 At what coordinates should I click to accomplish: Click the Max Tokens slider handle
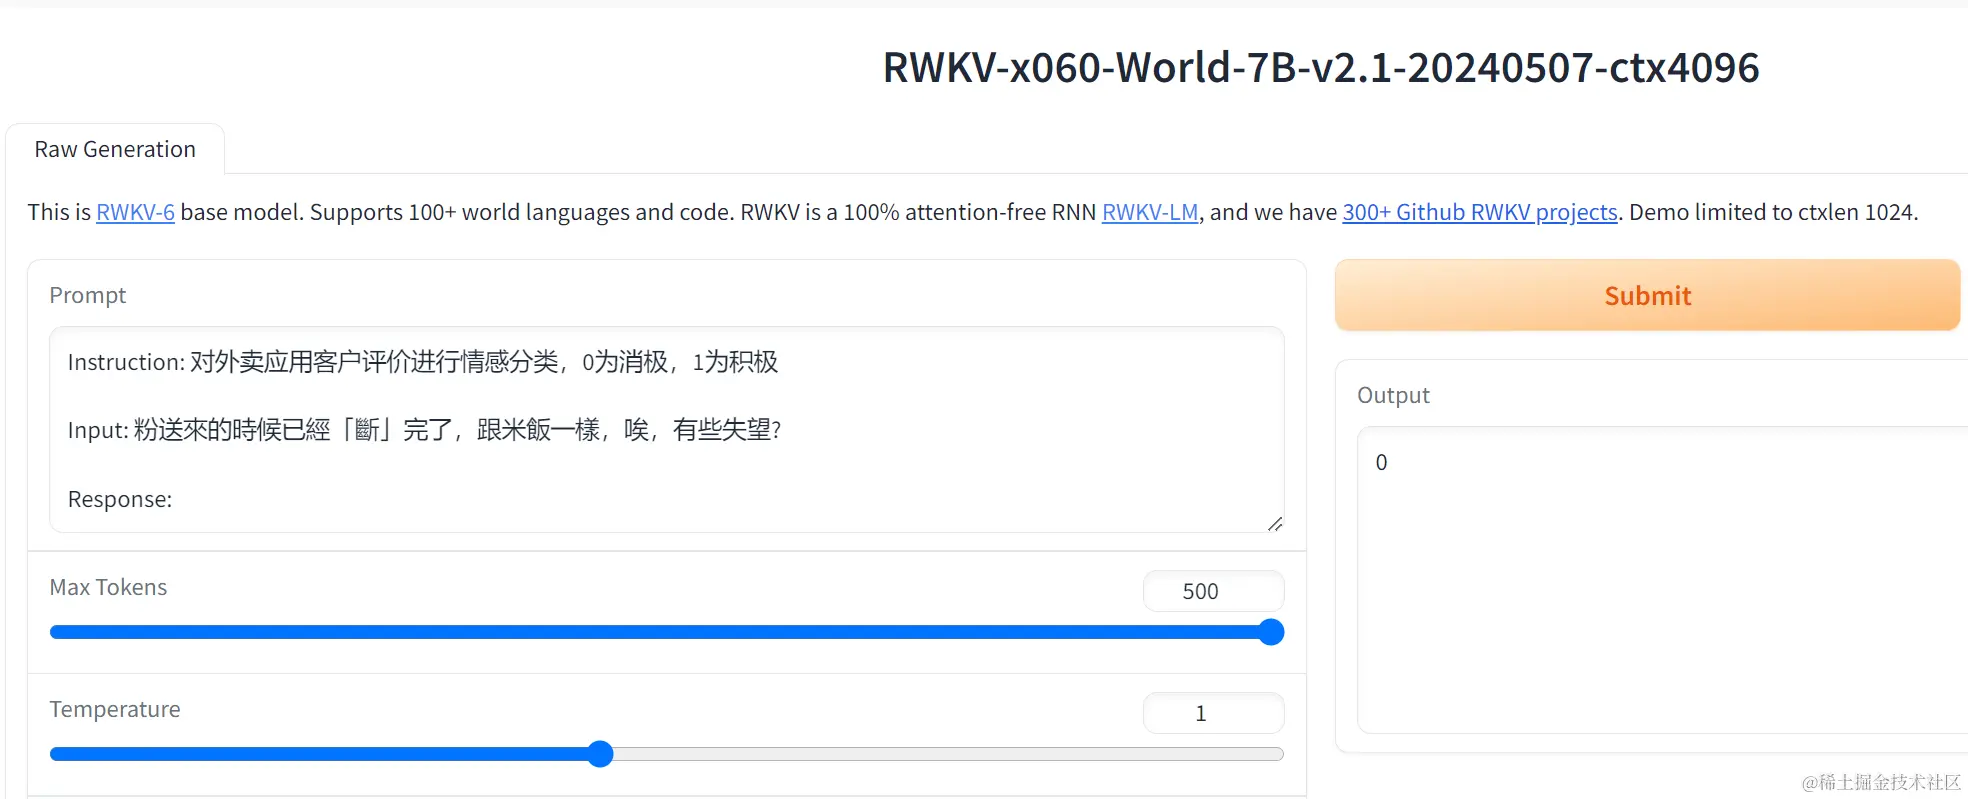pos(1271,632)
